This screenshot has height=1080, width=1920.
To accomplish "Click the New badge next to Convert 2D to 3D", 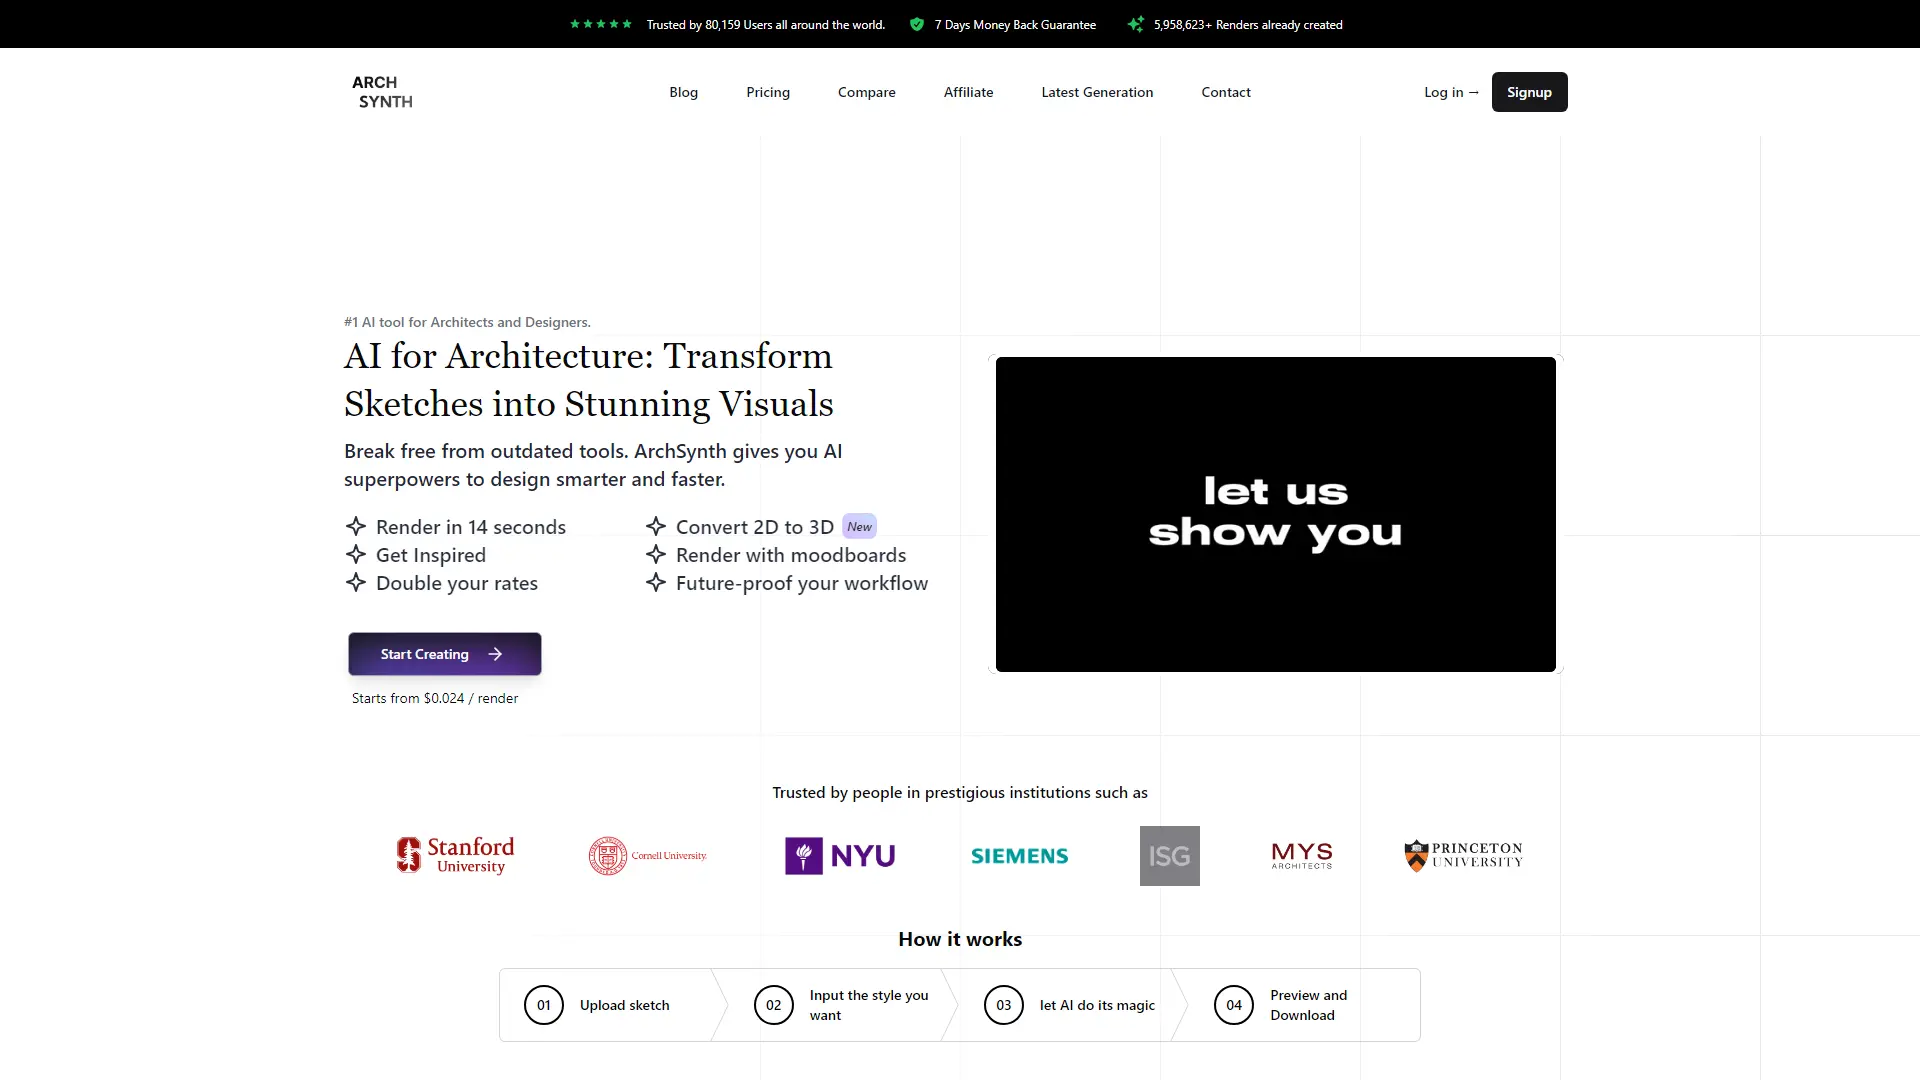I will click(859, 525).
